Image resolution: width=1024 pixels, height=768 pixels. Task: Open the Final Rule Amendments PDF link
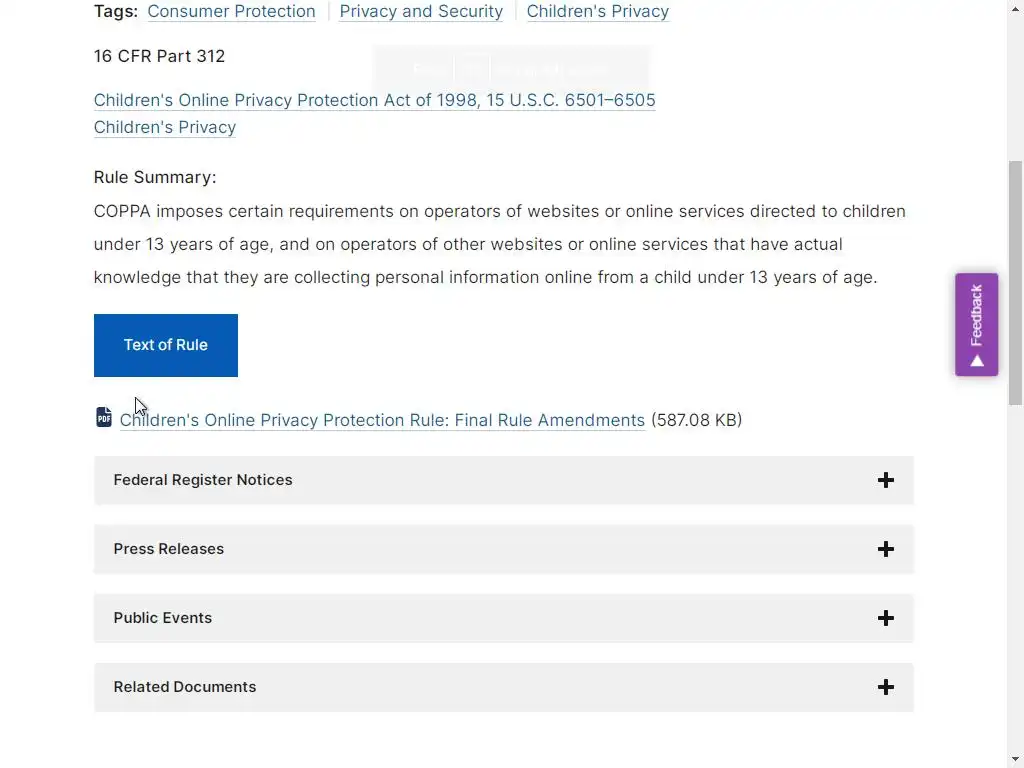[382, 421]
